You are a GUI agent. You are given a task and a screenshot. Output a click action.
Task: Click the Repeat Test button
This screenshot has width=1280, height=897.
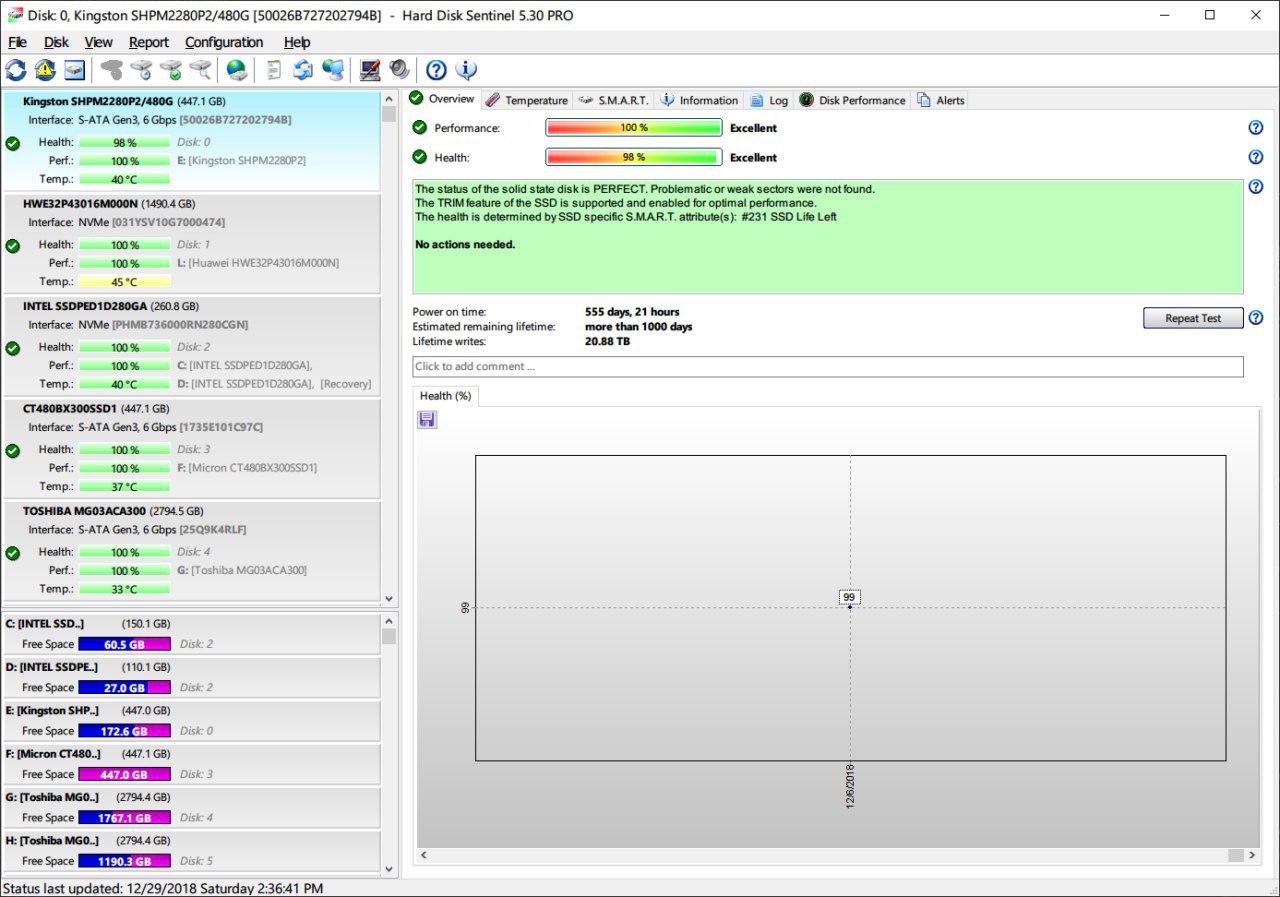1193,318
